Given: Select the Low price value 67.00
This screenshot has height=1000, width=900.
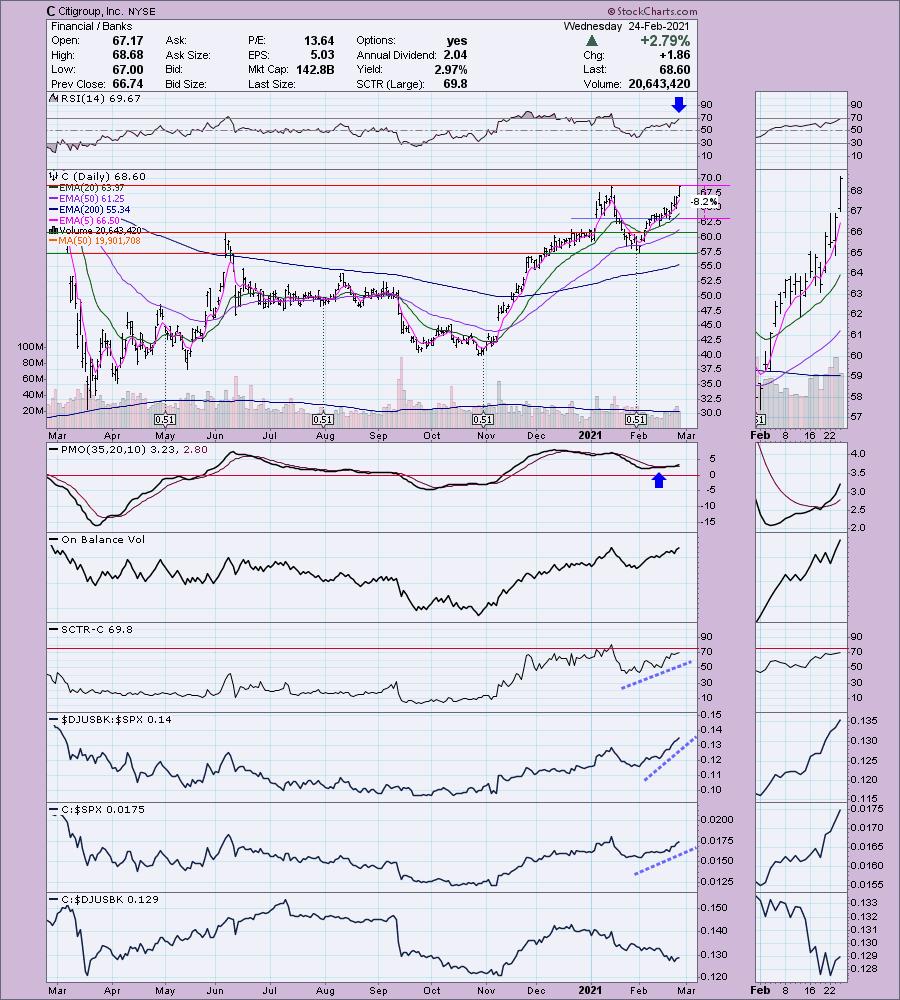Looking at the screenshot, I should point(128,70).
